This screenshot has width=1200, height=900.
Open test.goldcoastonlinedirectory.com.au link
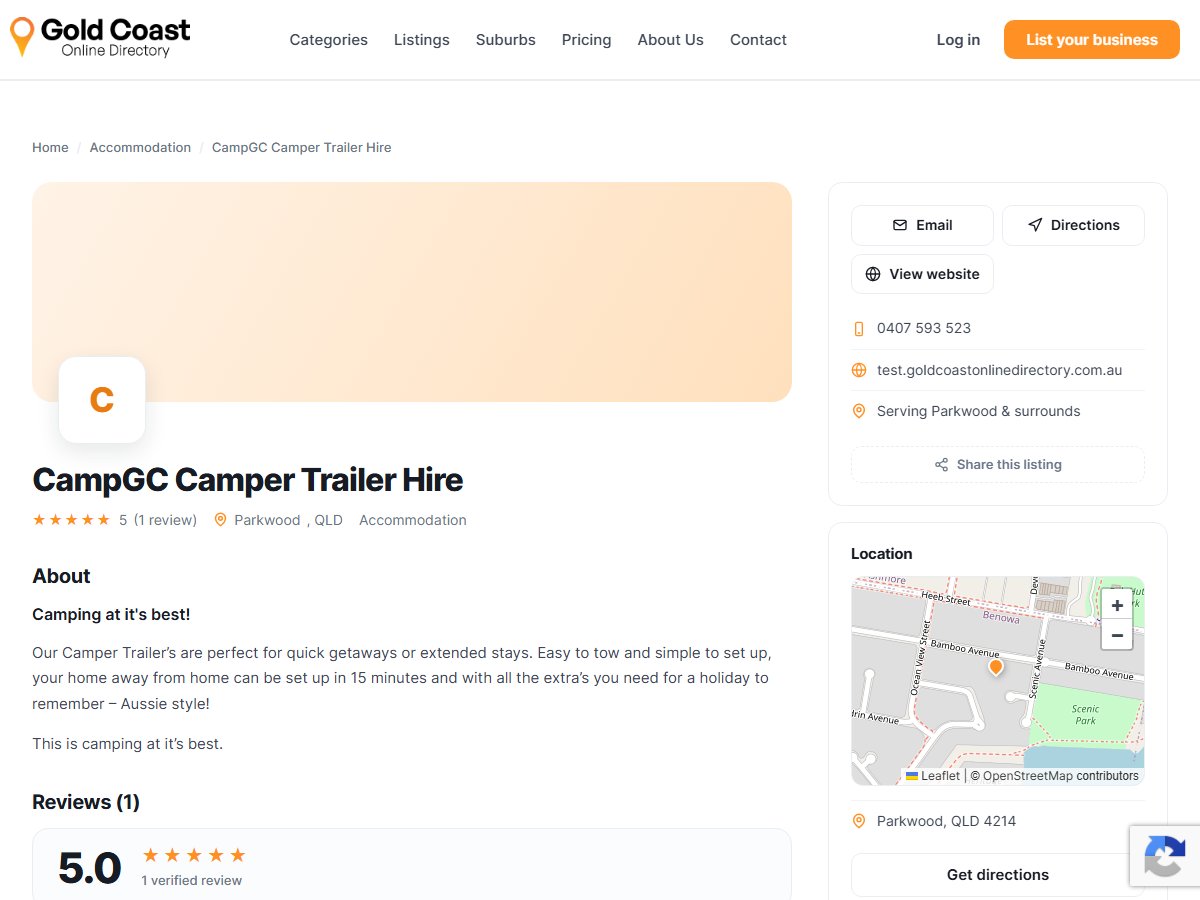click(999, 370)
